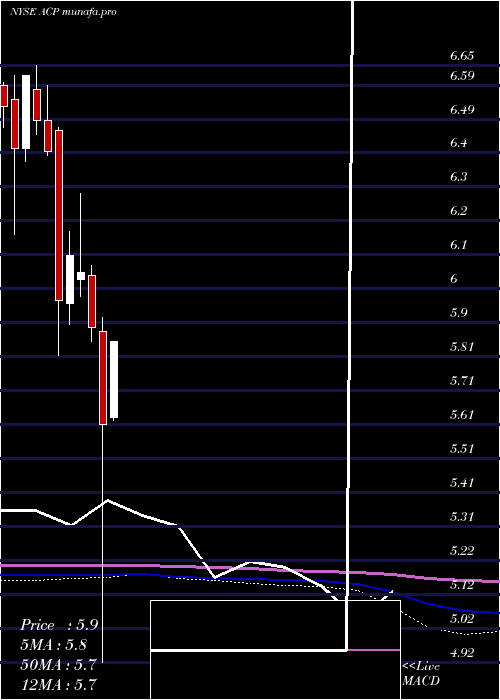This screenshot has width=500, height=700.
Task: Click the 5.41 price axis label
Action: 462,483
